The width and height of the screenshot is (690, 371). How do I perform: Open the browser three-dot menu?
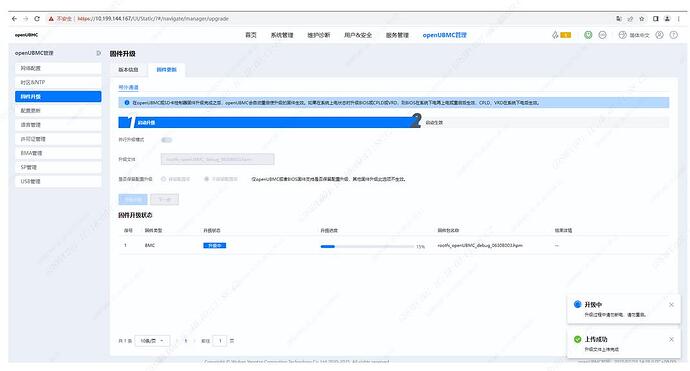pos(679,18)
